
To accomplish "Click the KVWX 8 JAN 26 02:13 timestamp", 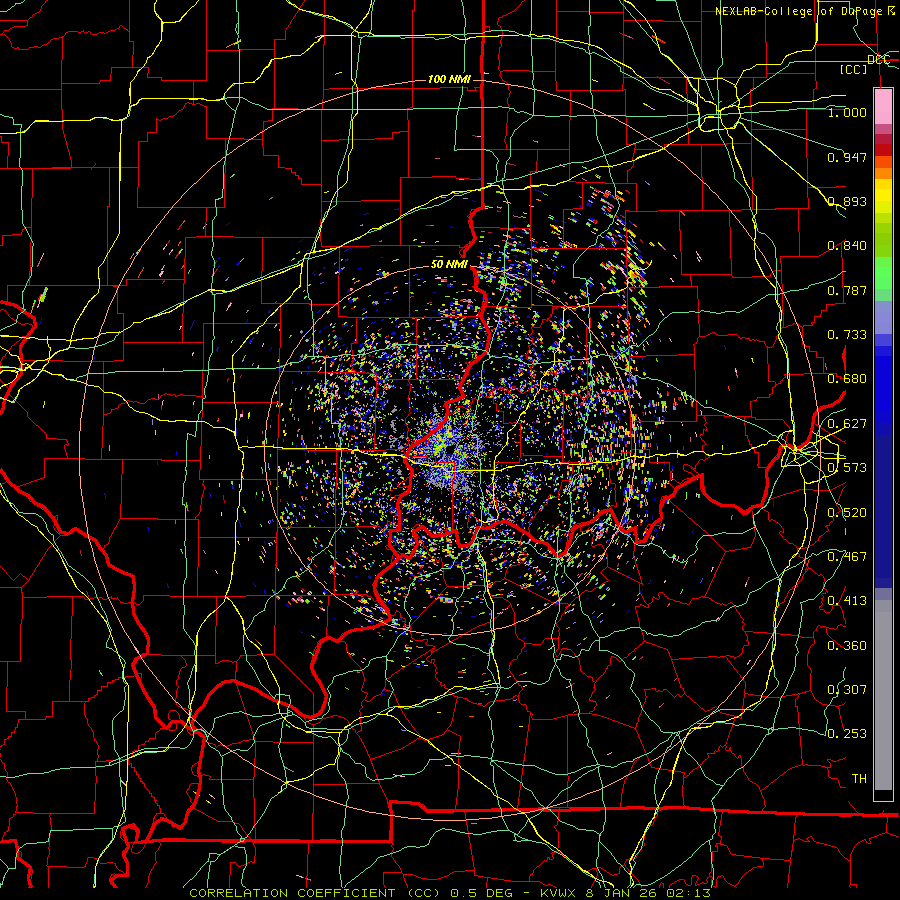I will point(626,893).
